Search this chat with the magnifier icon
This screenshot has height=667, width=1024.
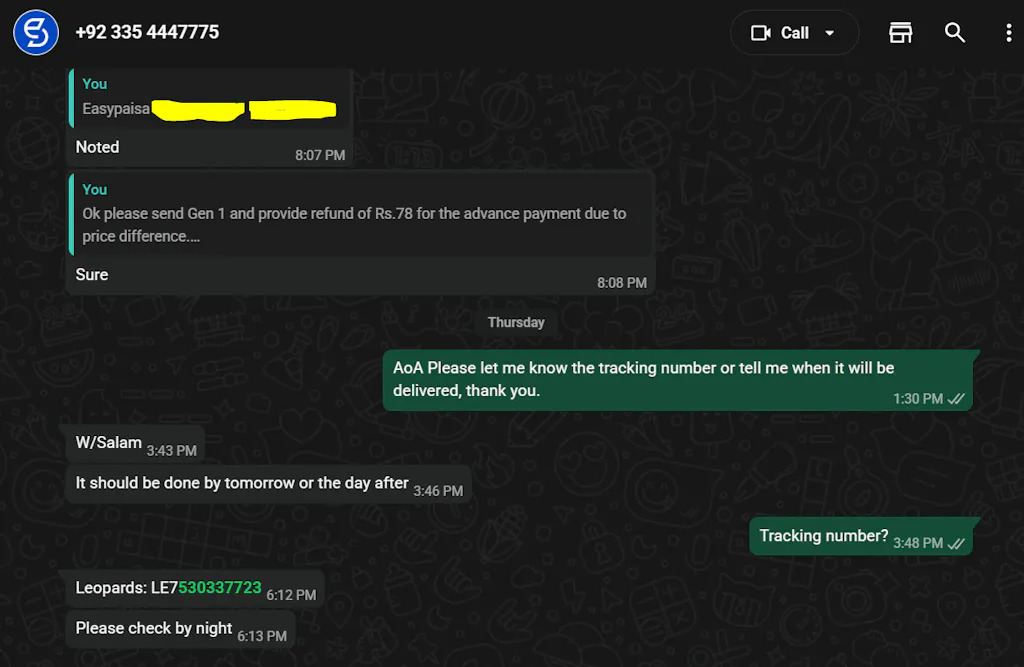point(954,33)
